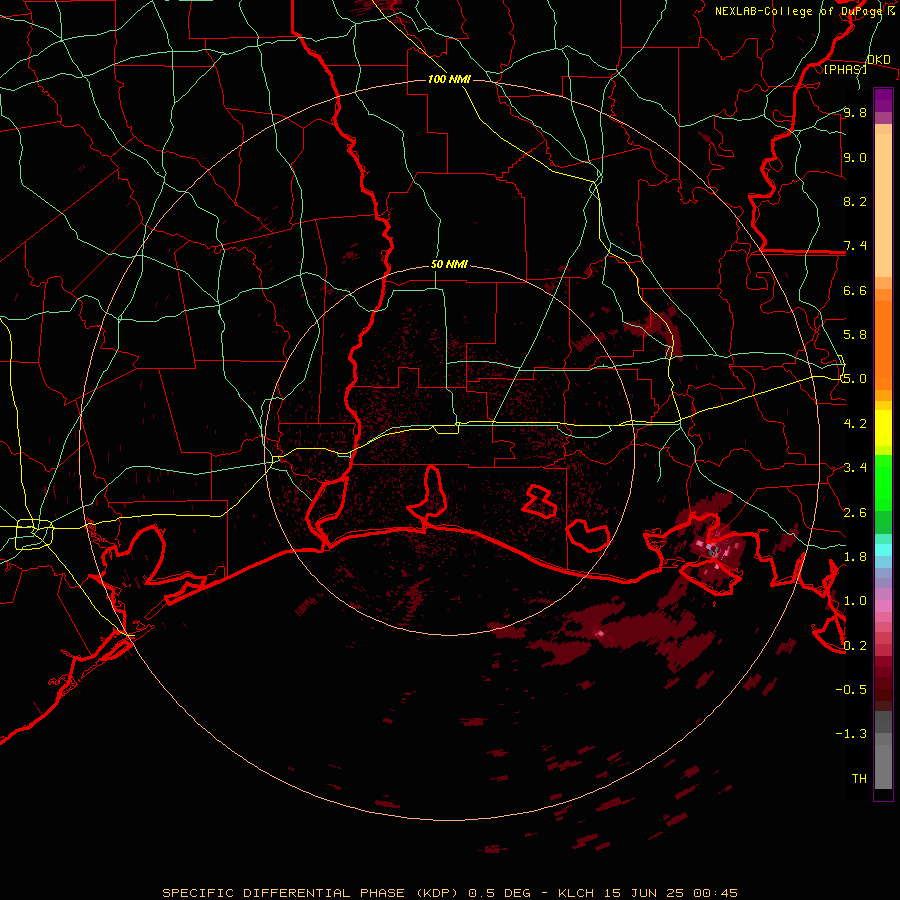The image size is (900, 900).
Task: Click the 5.8 value on the color scale
Action: pyautogui.click(x=855, y=334)
